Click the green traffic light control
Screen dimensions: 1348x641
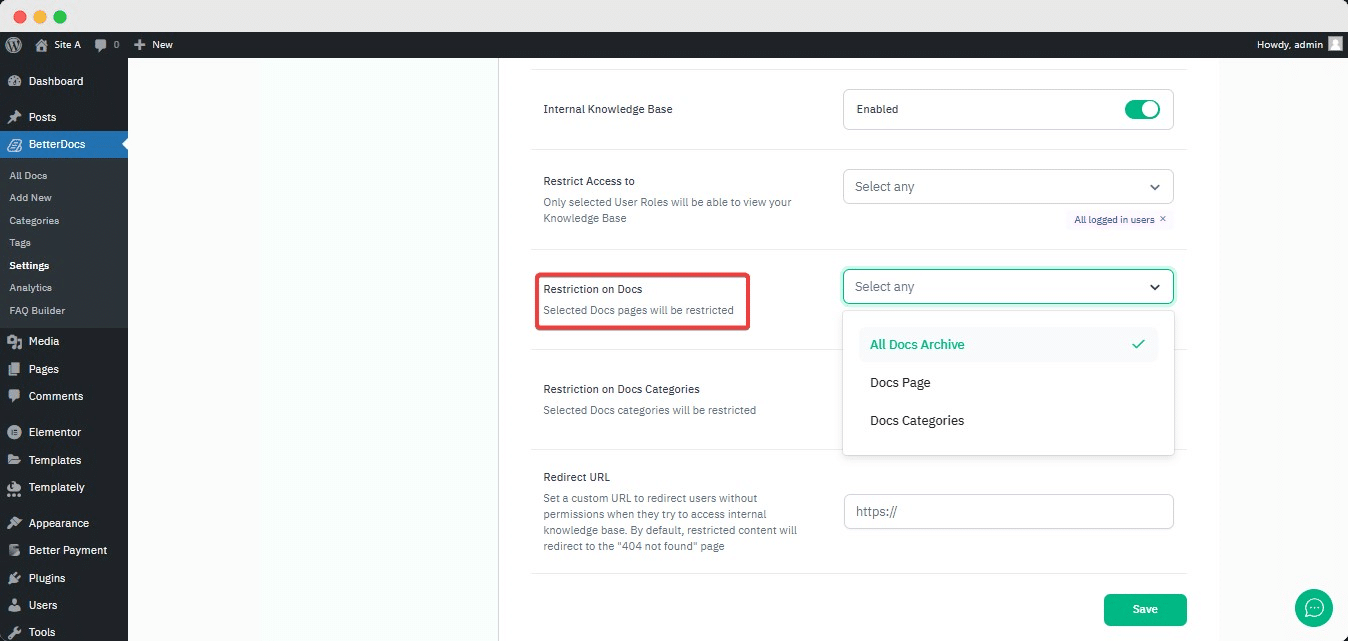click(59, 16)
